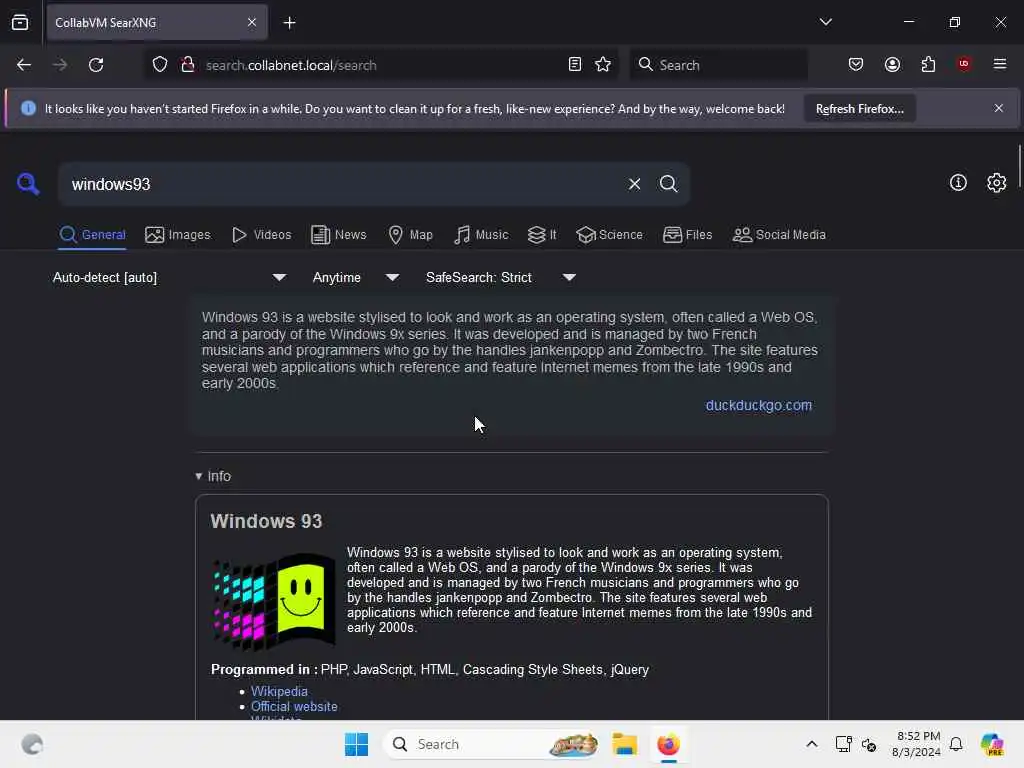1024x768 pixels.
Task: Open tracking protection shield icon
Action: 160,65
